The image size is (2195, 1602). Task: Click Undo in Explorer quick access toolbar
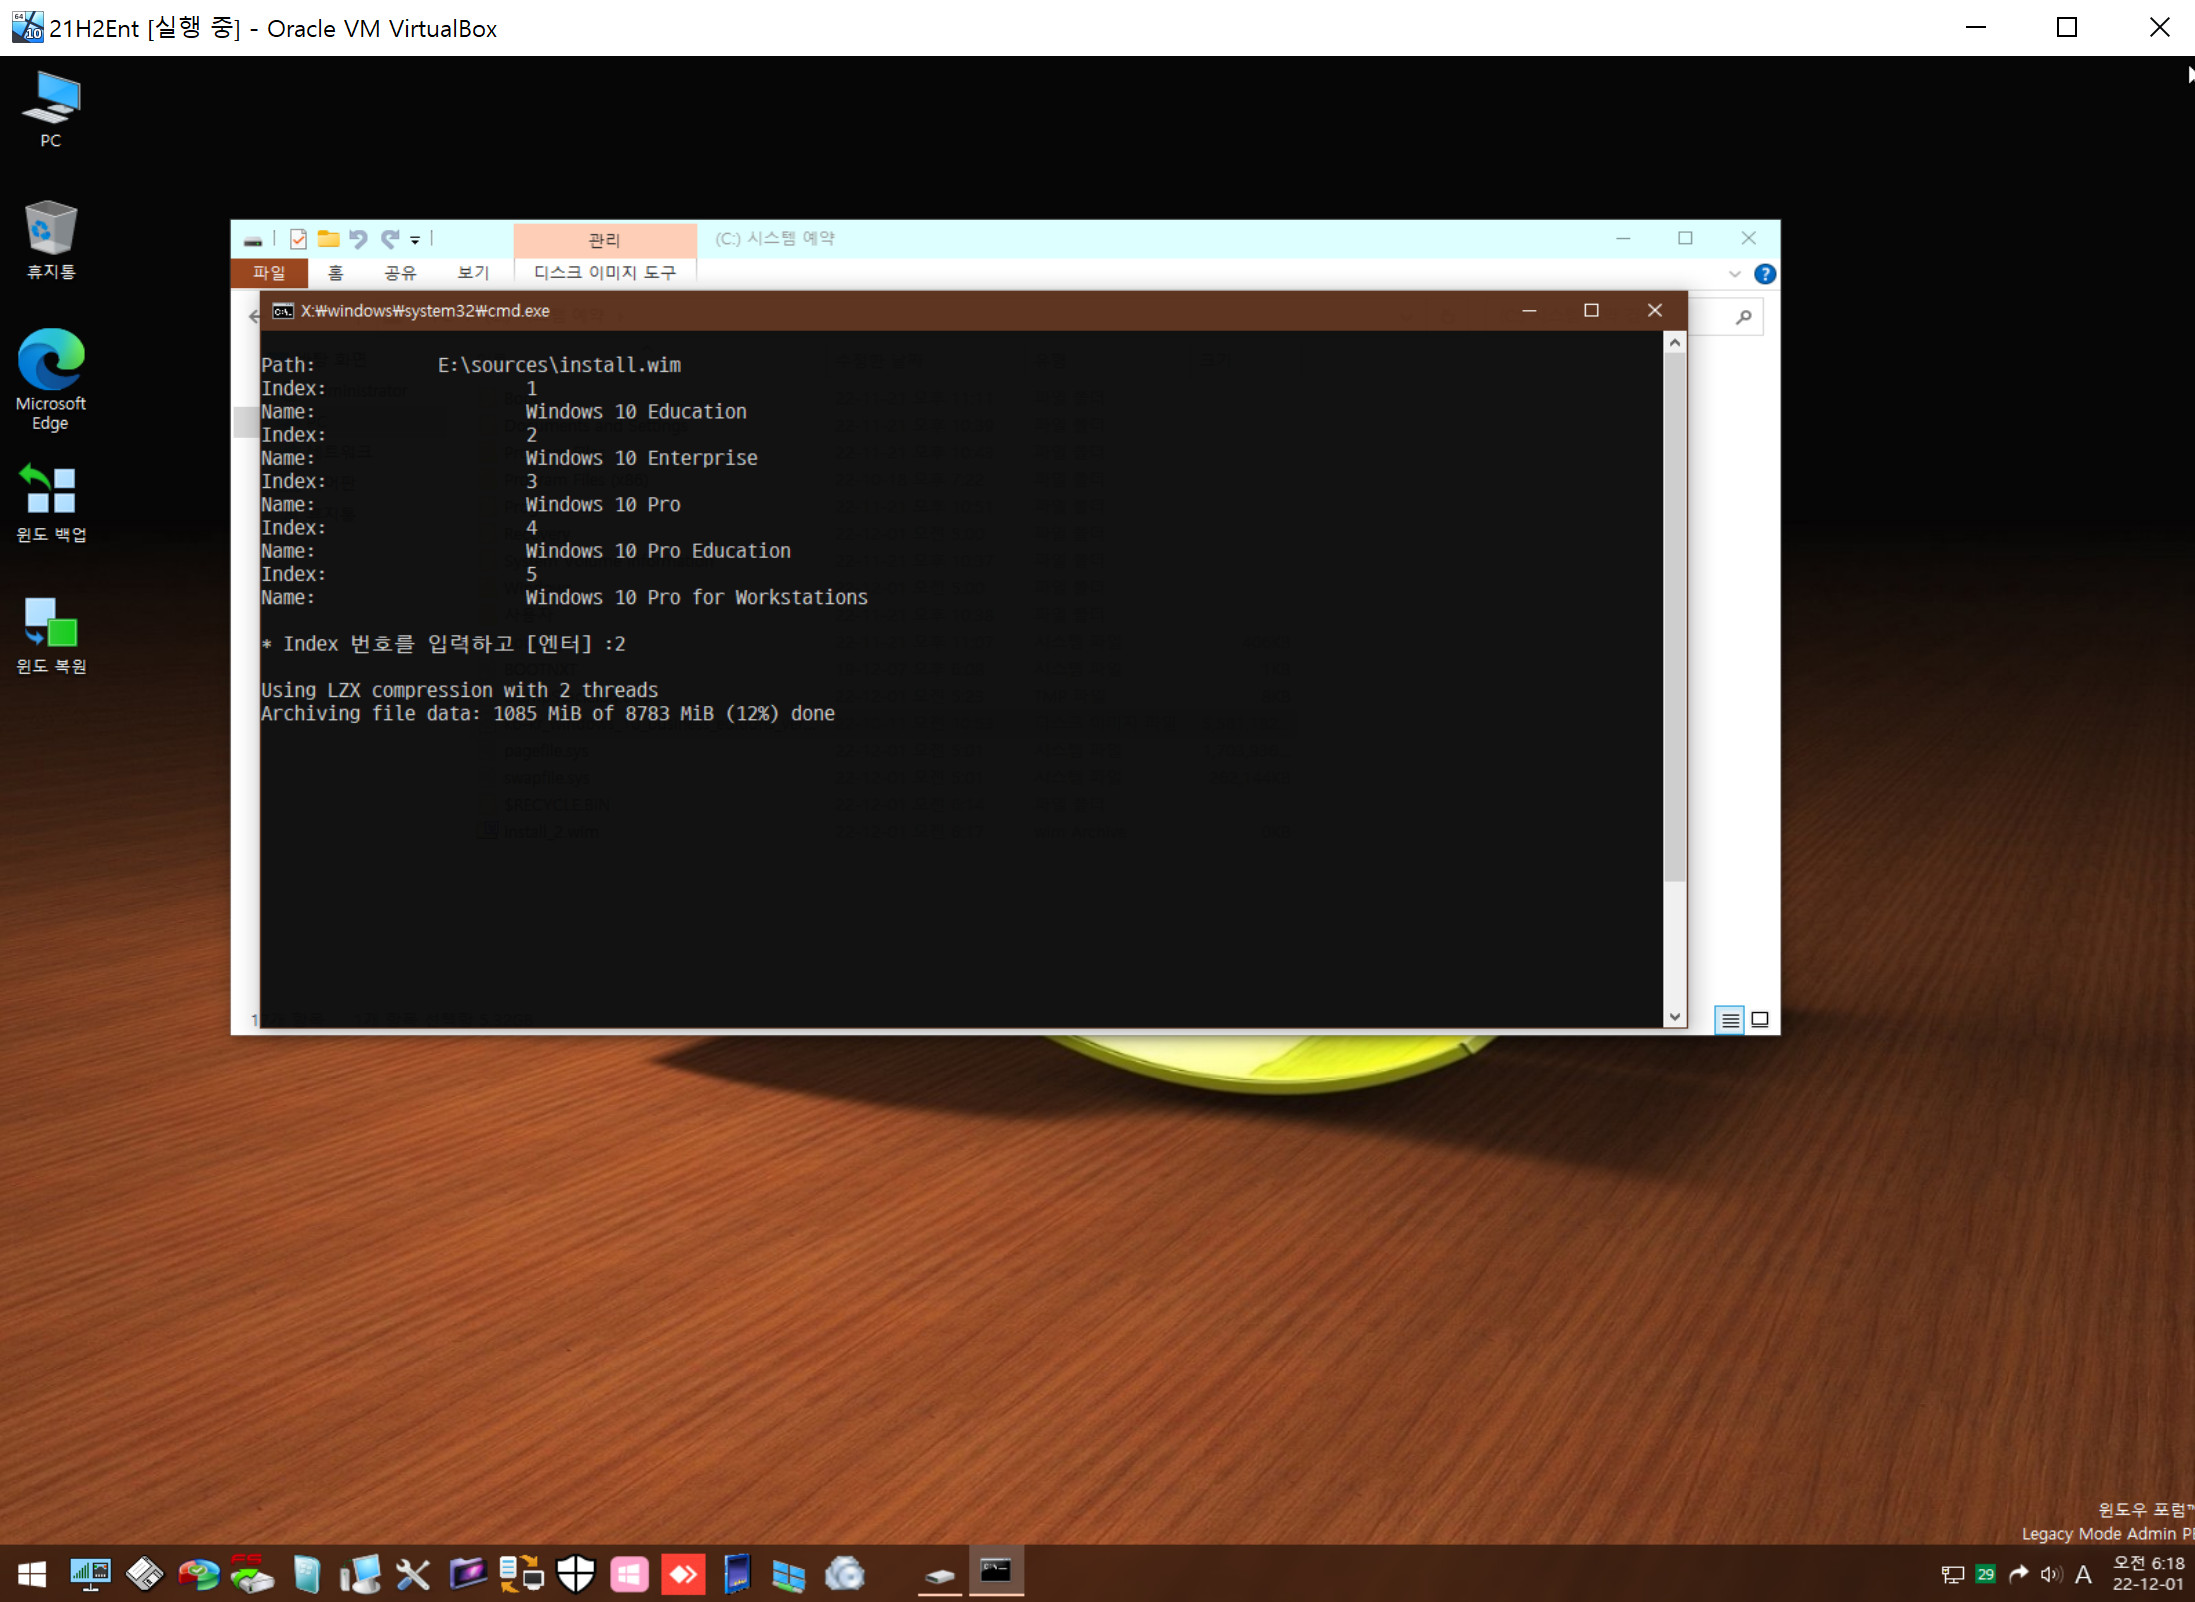coord(358,239)
